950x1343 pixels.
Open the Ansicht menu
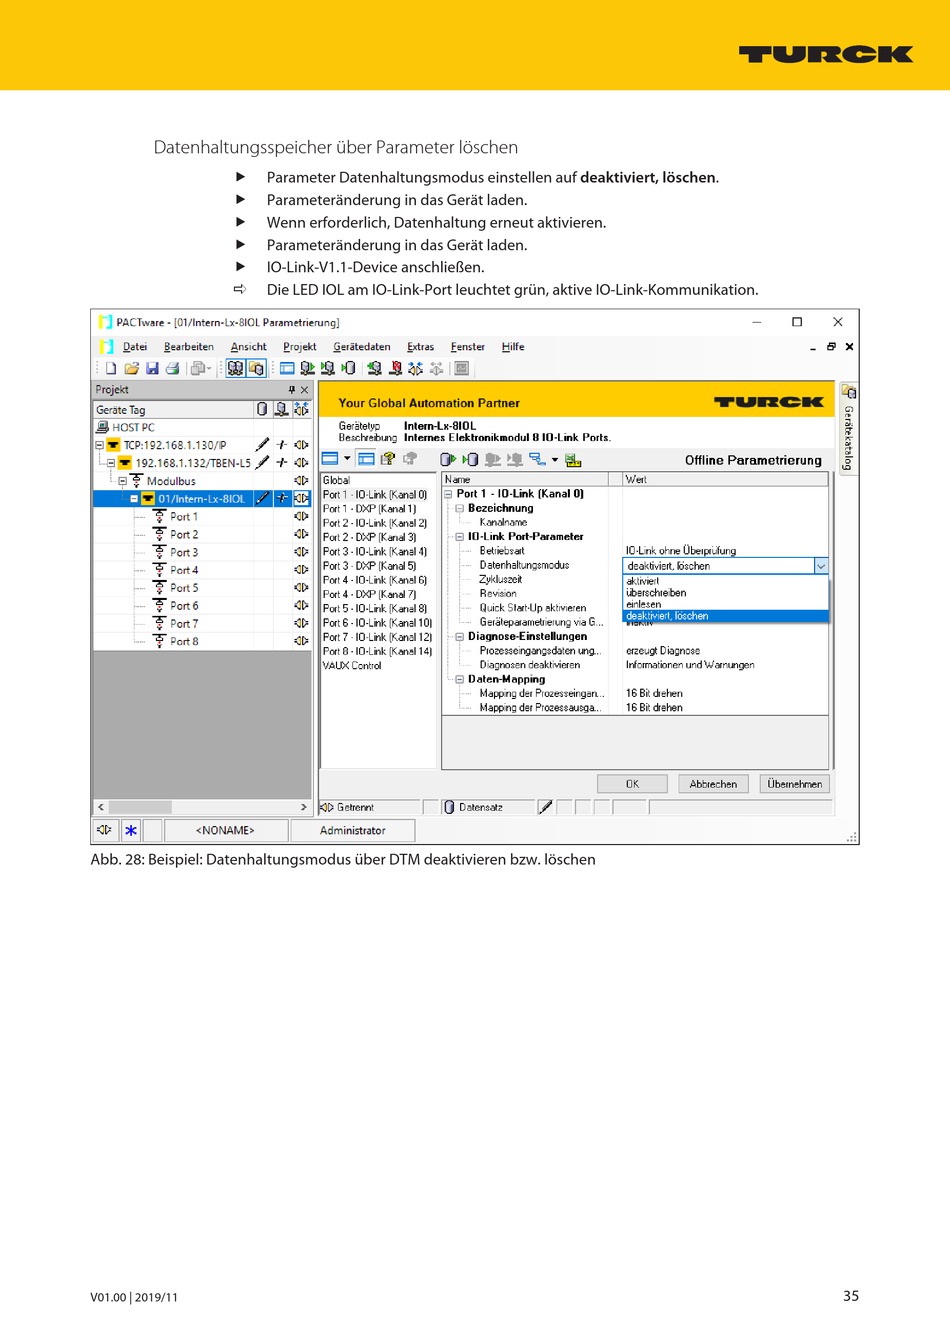[x=249, y=347]
